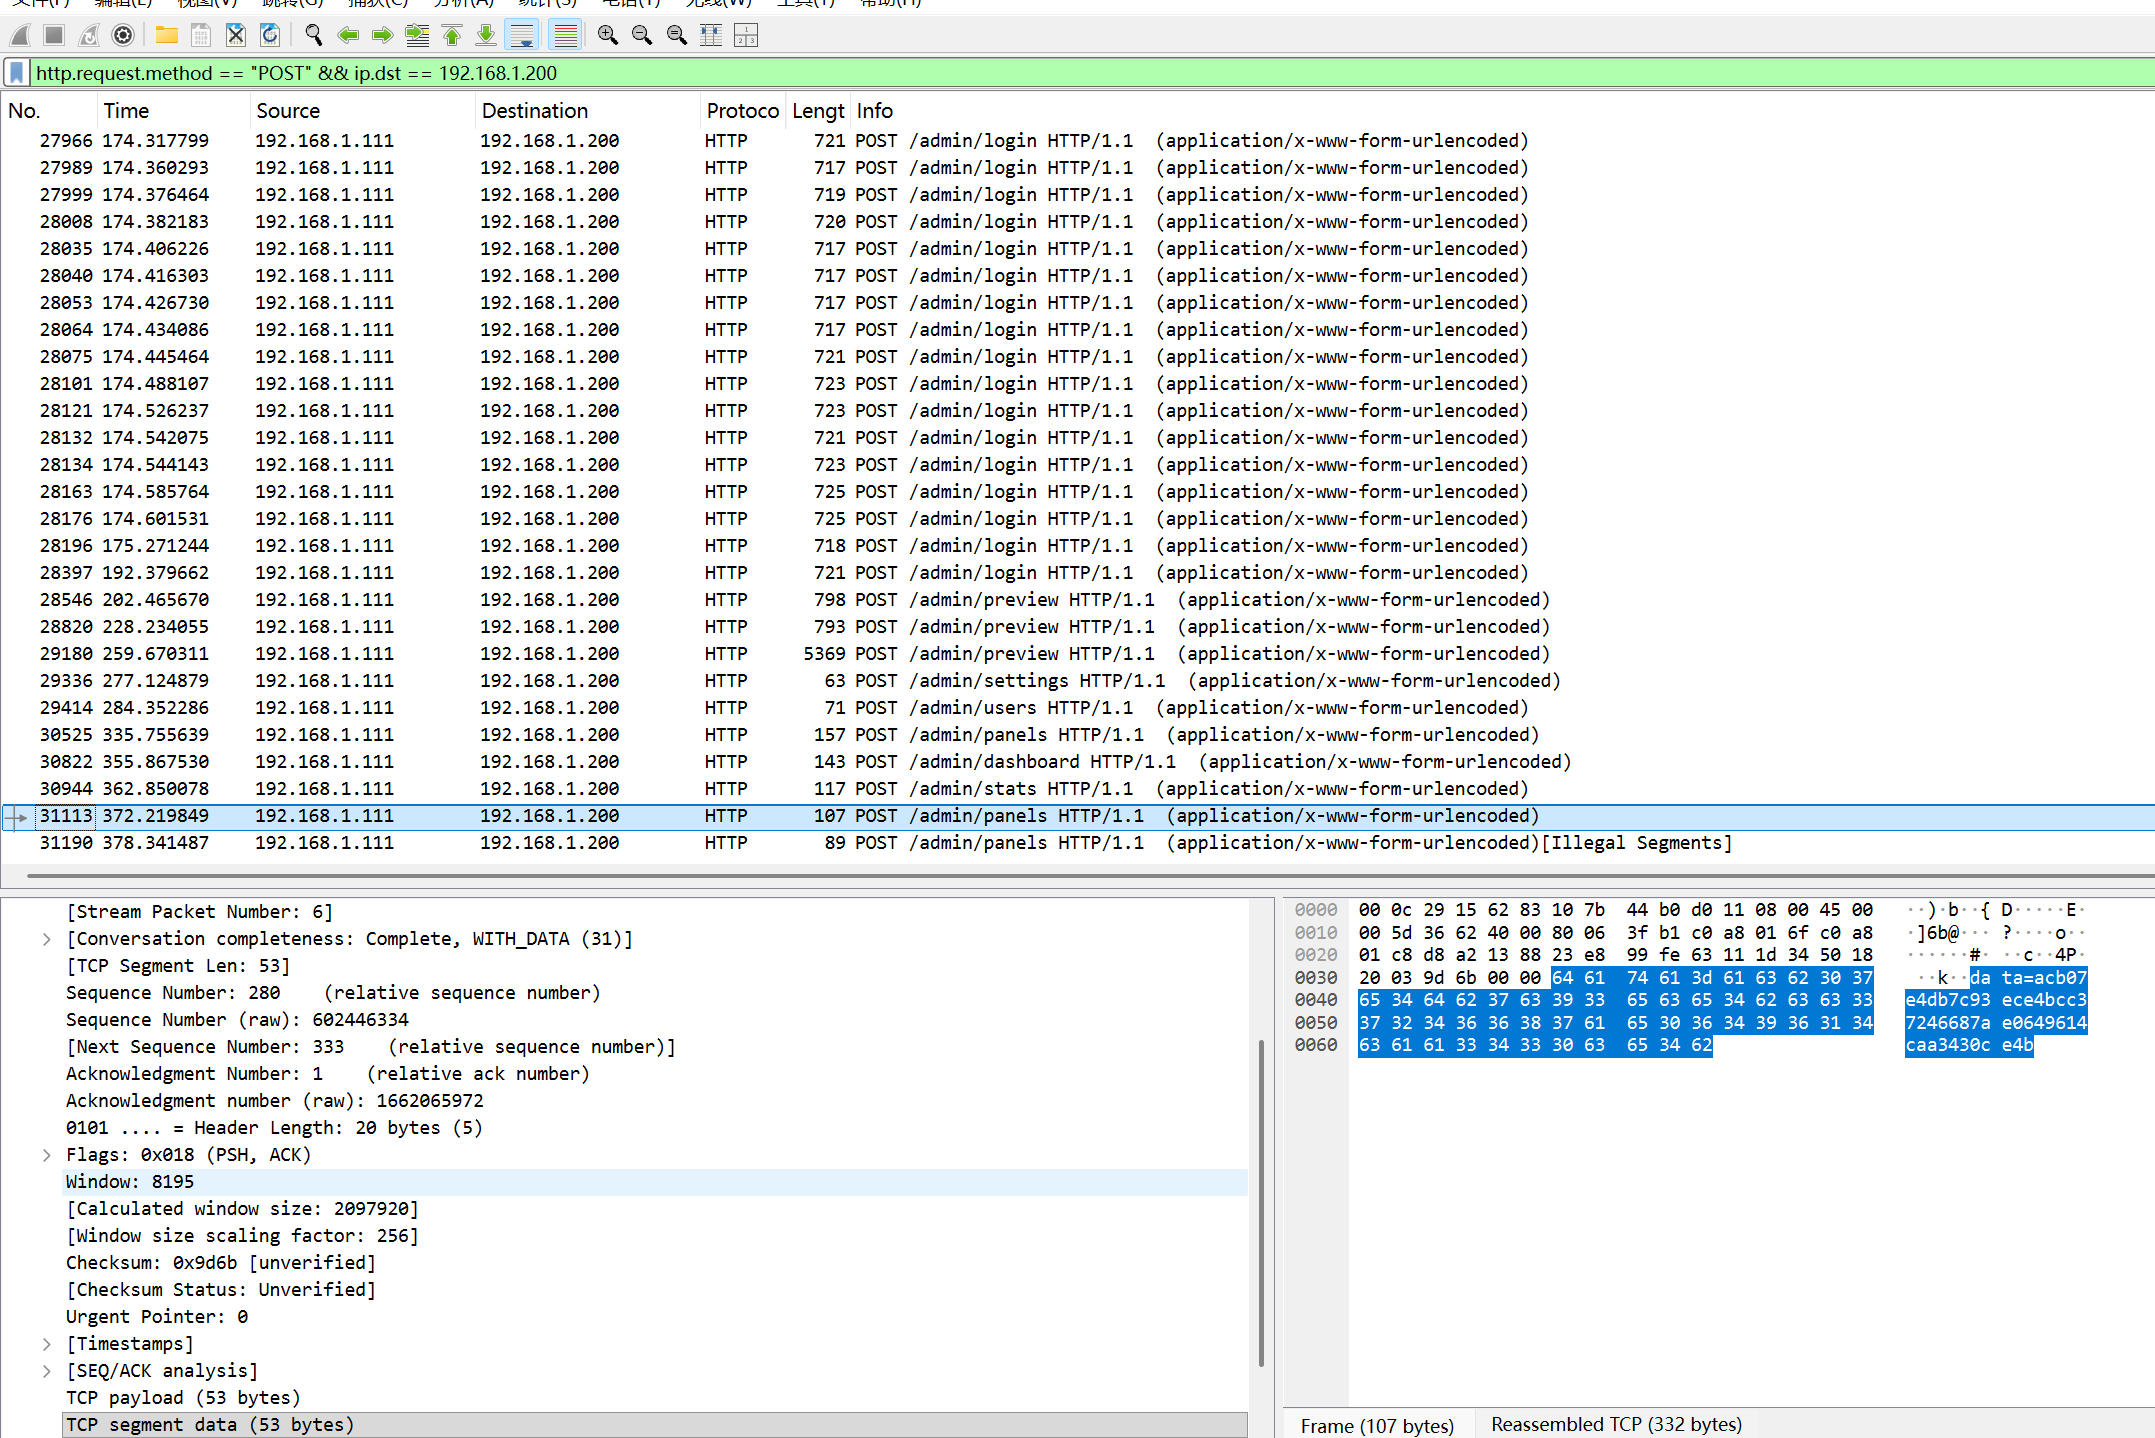Expand the Conversation completeness tree item

click(x=47, y=939)
